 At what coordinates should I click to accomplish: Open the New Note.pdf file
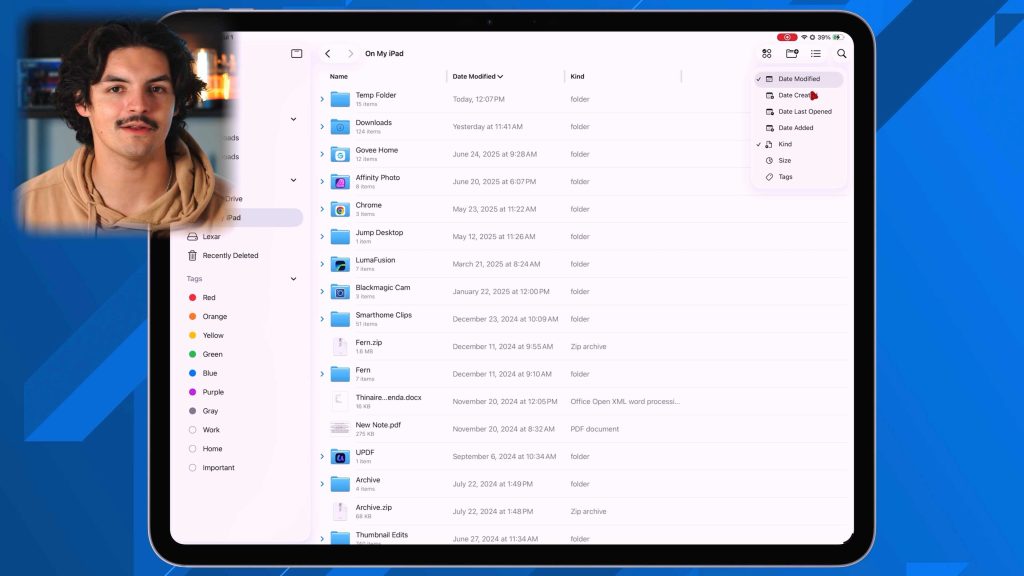(376, 426)
